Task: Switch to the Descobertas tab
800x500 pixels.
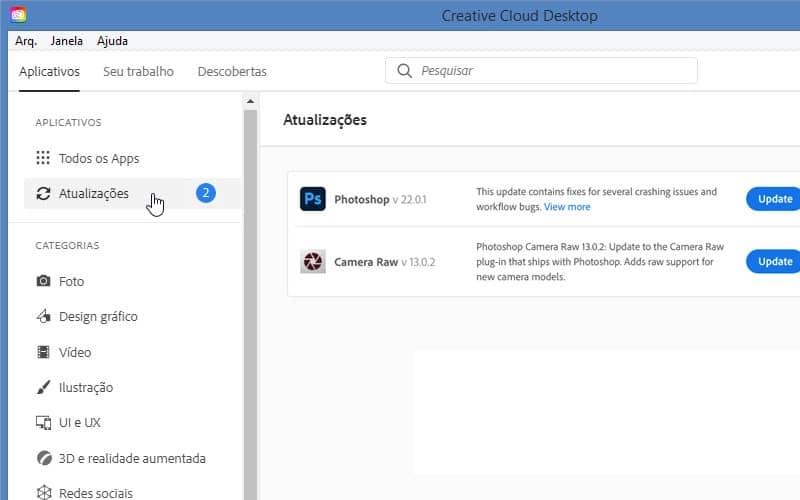Action: [x=232, y=71]
